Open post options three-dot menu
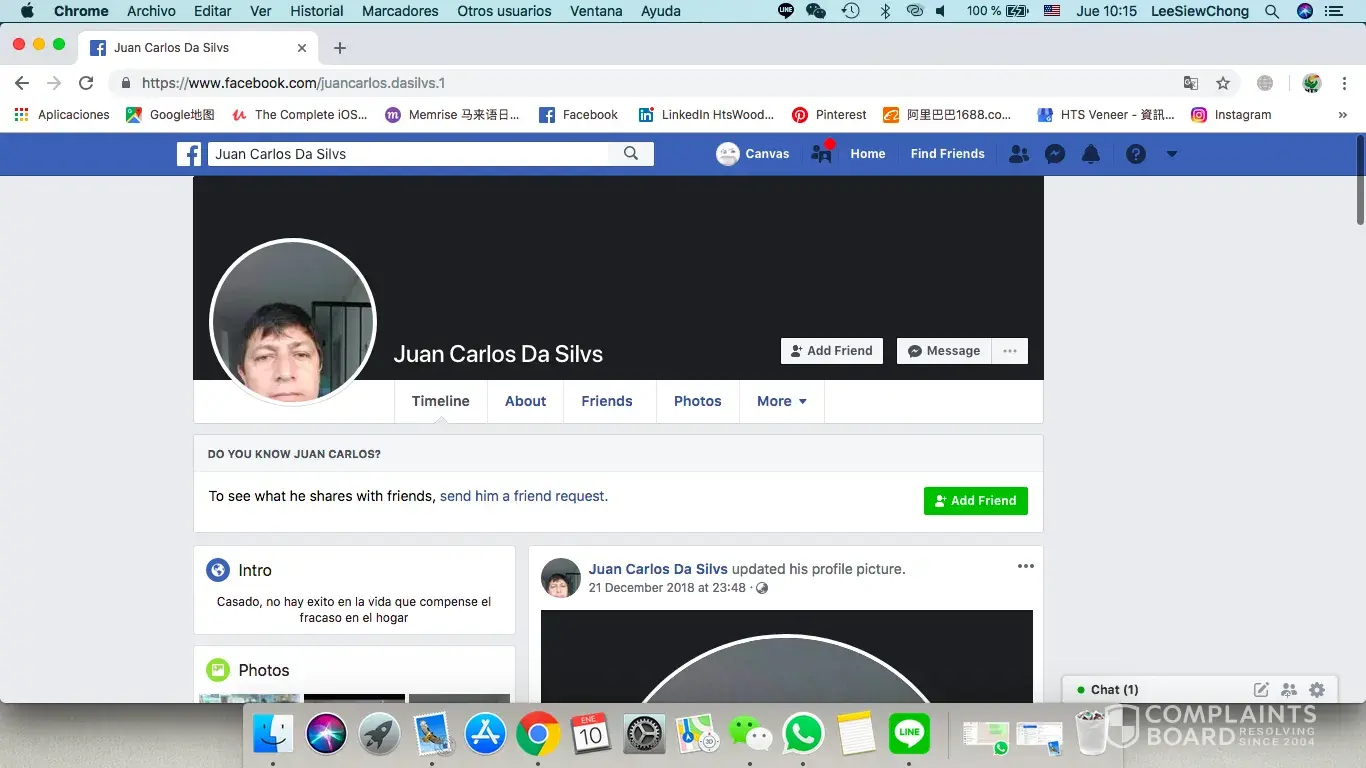This screenshot has height=768, width=1366. (x=1025, y=566)
